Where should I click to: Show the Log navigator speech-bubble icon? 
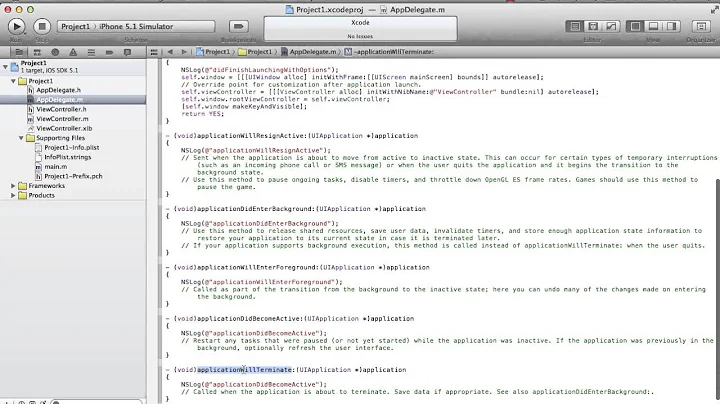pos(127,52)
